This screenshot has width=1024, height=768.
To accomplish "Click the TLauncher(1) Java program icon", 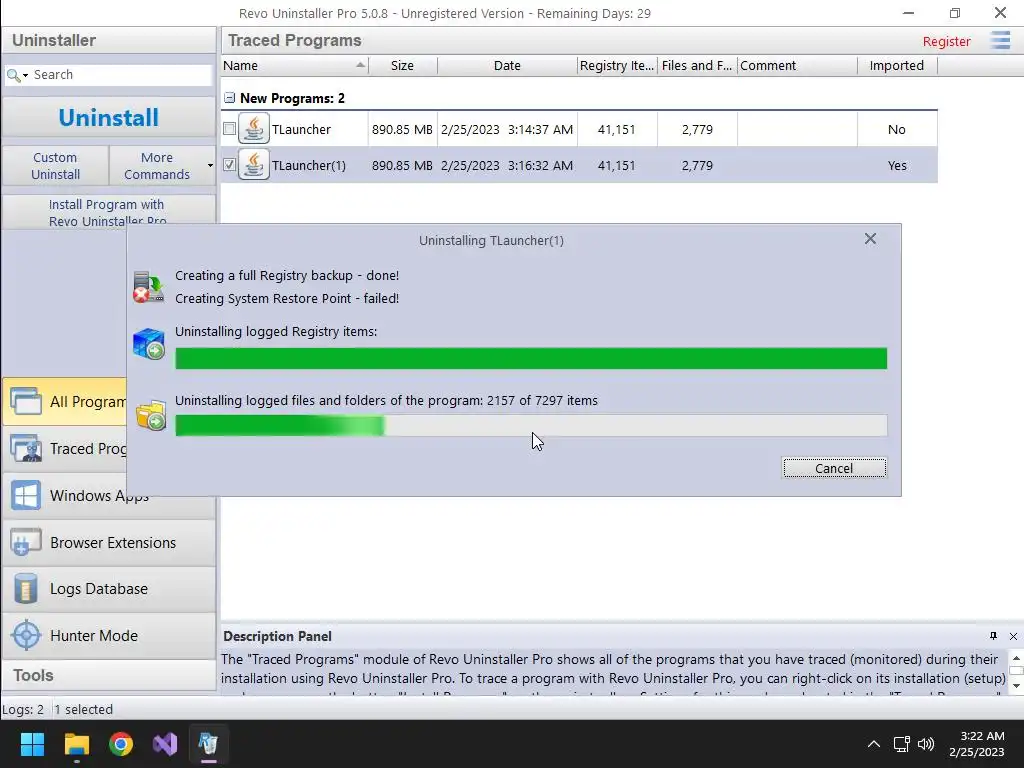I will 254,165.
